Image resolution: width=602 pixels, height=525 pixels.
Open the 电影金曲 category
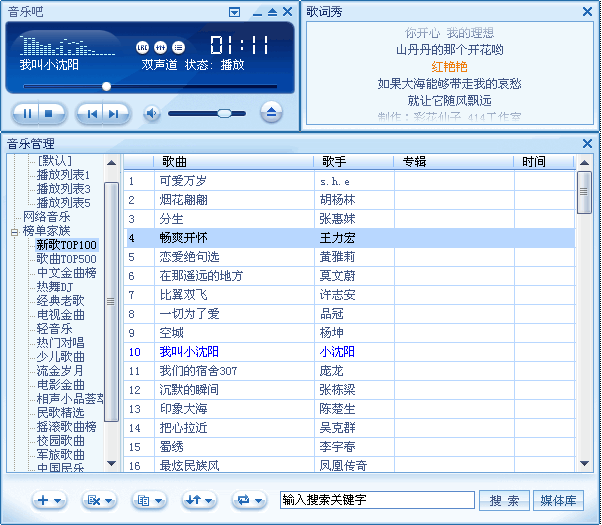60,385
